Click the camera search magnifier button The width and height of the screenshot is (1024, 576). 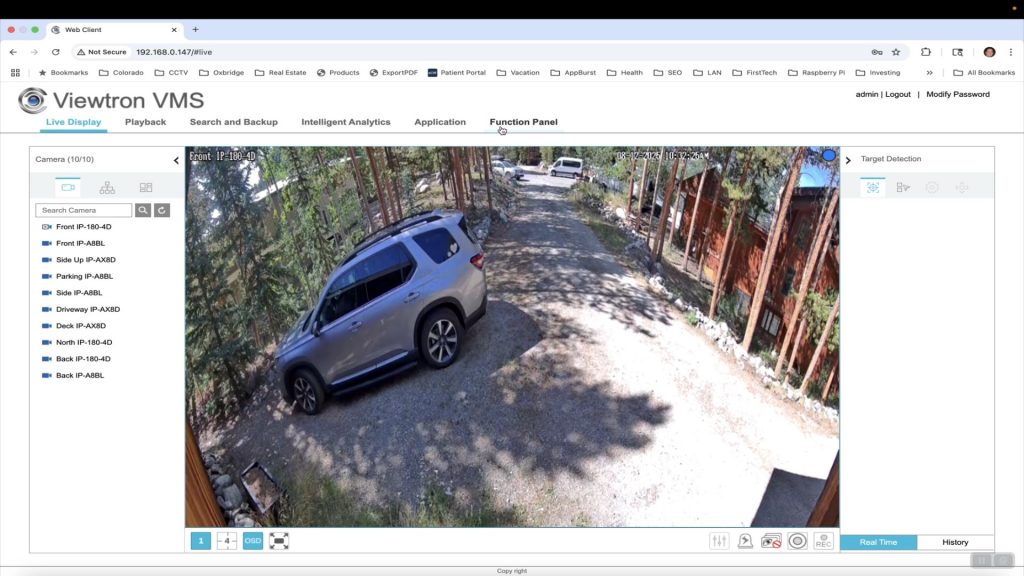(x=143, y=210)
